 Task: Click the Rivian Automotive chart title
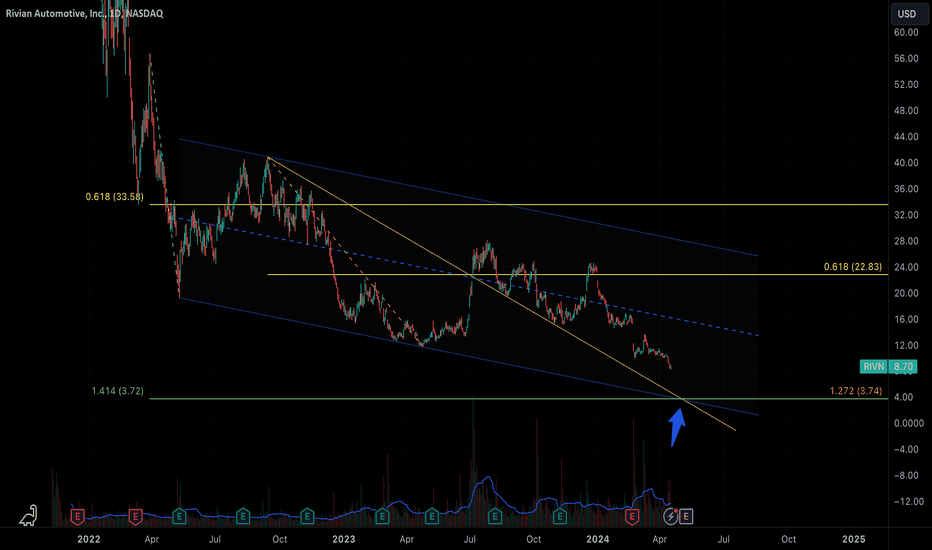pos(84,13)
